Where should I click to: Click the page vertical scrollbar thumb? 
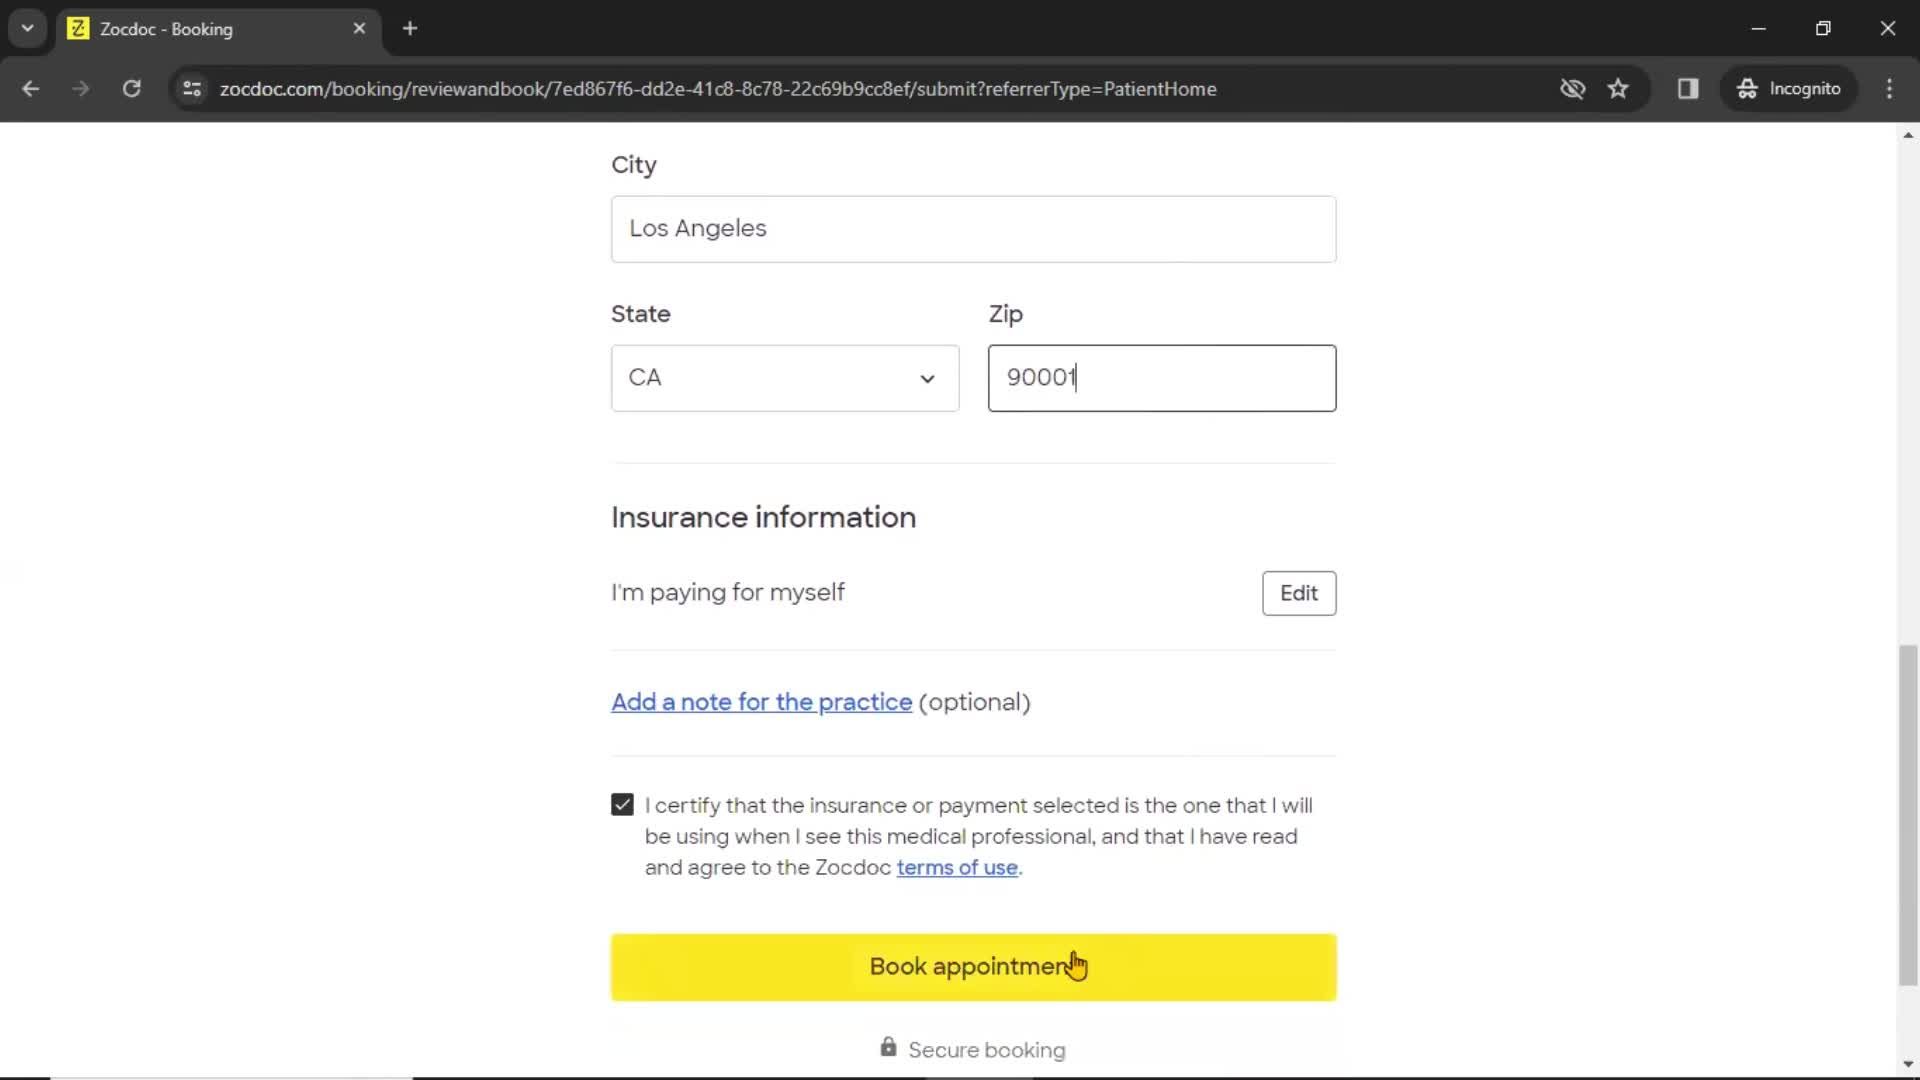click(1908, 815)
